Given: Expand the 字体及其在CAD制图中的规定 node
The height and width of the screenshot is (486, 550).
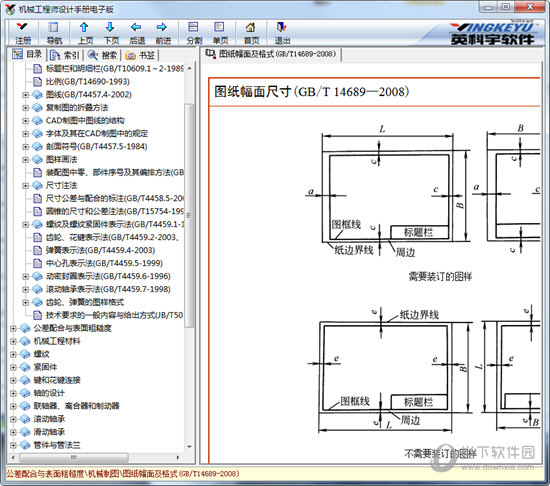Looking at the screenshot, I should (x=25, y=133).
